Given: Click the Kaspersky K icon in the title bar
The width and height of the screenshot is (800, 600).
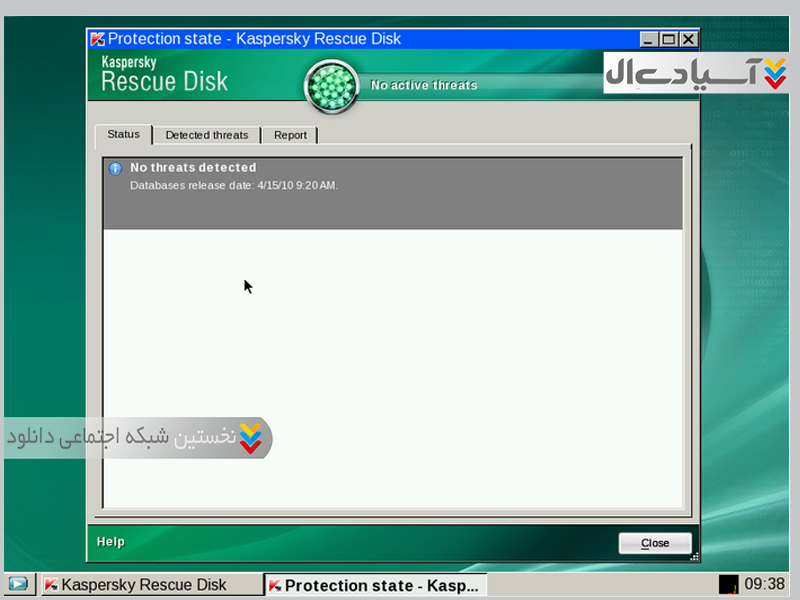Looking at the screenshot, I should pyautogui.click(x=97, y=39).
